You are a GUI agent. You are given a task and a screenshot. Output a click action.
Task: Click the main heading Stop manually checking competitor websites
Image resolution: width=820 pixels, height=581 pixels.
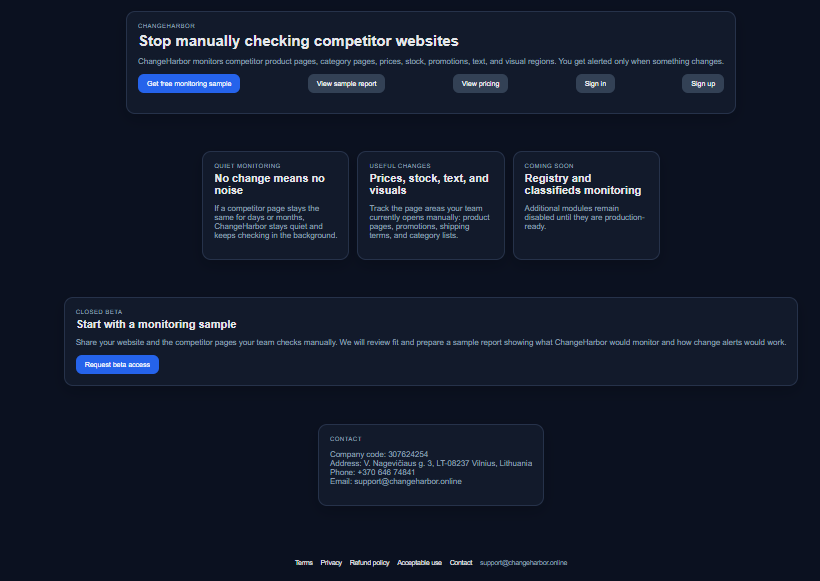point(299,41)
